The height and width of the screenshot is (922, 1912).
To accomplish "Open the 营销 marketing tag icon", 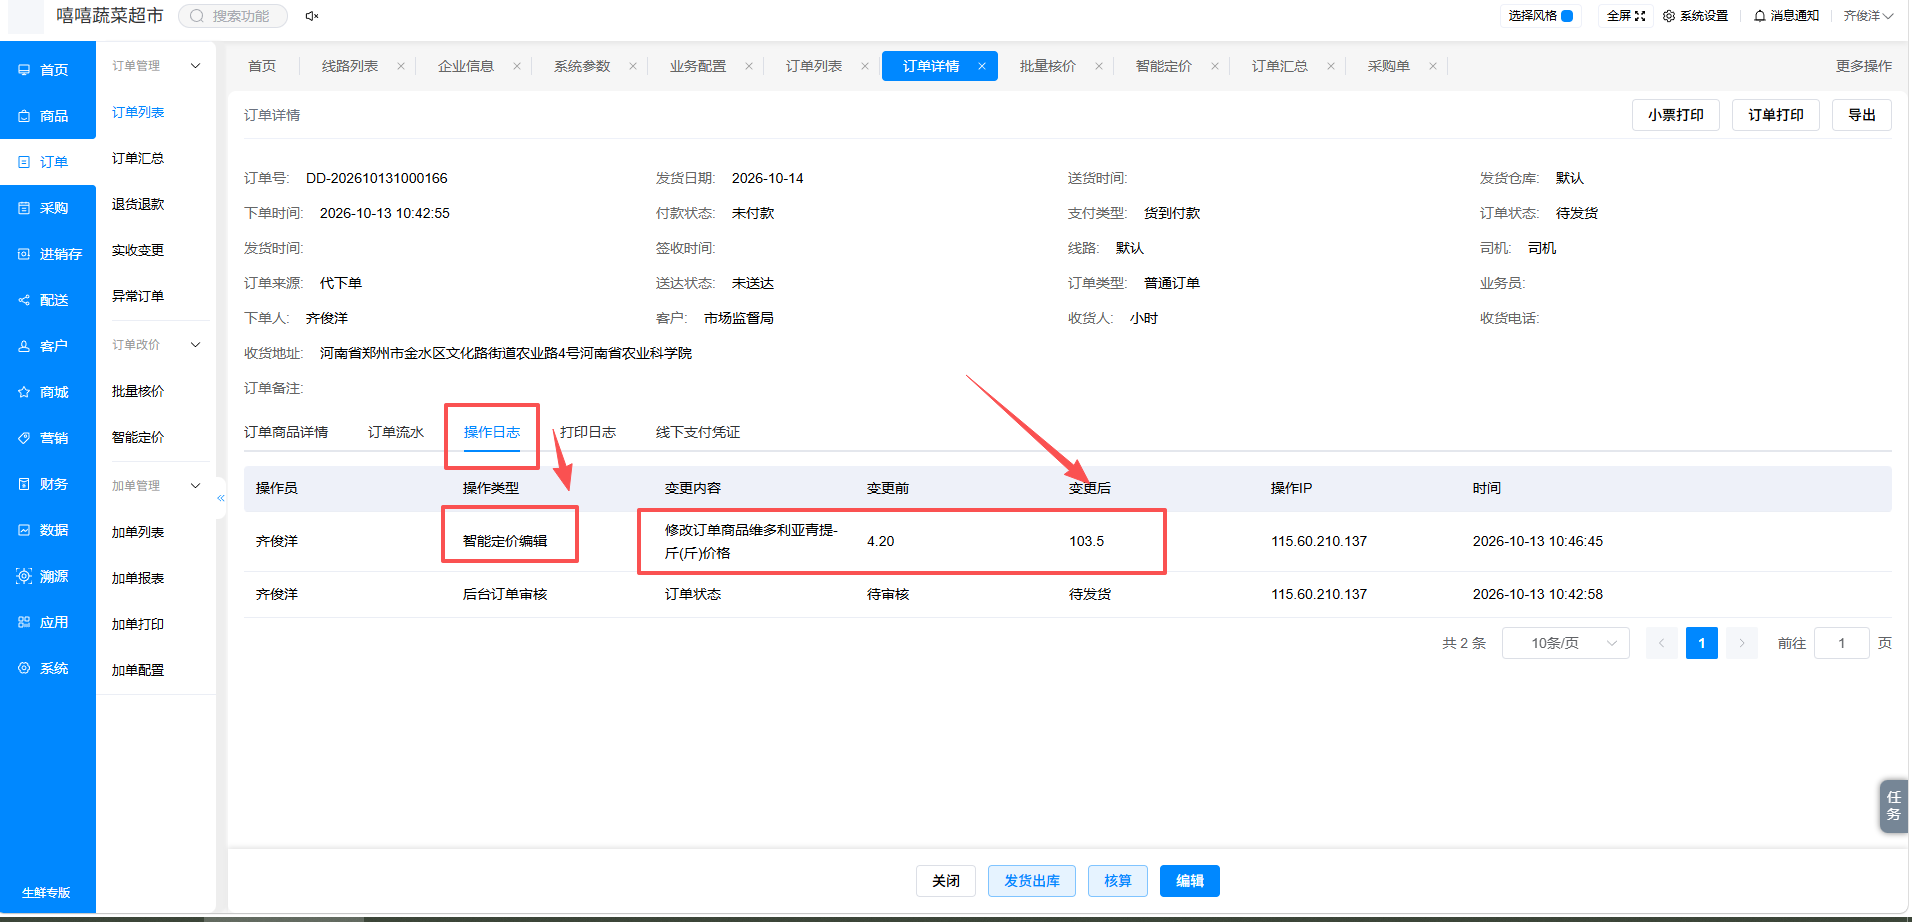I will [x=24, y=438].
